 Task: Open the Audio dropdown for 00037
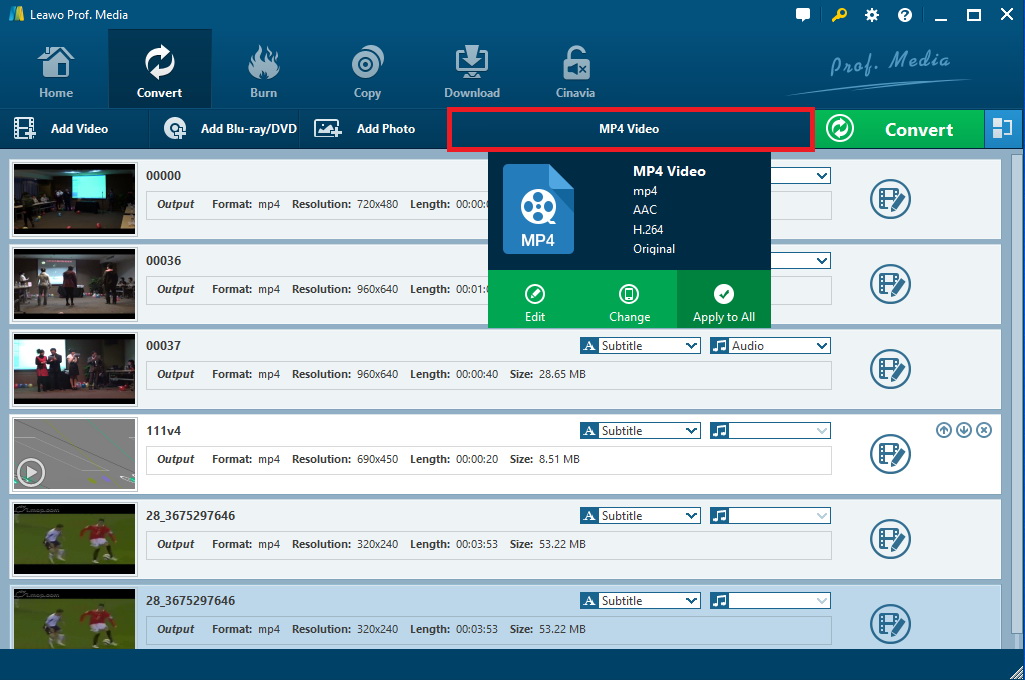[x=769, y=345]
